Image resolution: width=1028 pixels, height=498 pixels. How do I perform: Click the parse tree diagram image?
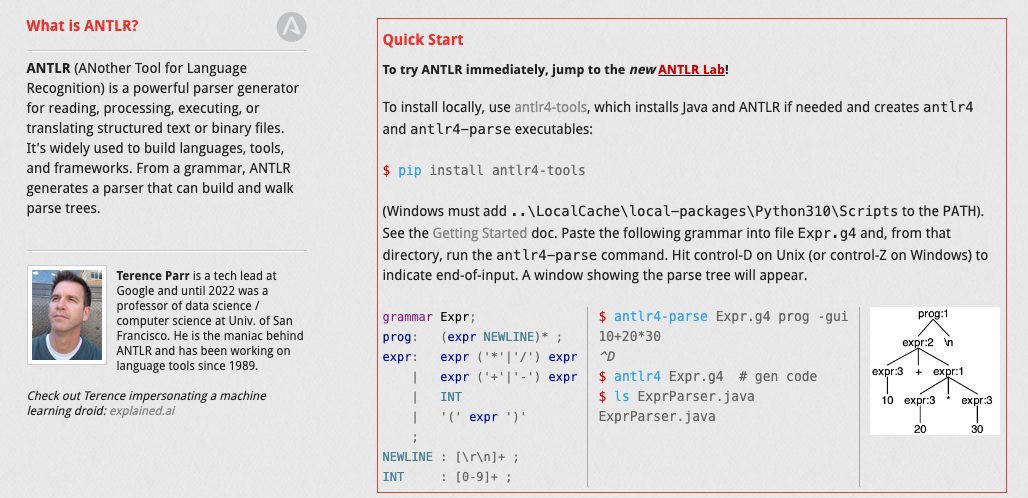click(934, 370)
